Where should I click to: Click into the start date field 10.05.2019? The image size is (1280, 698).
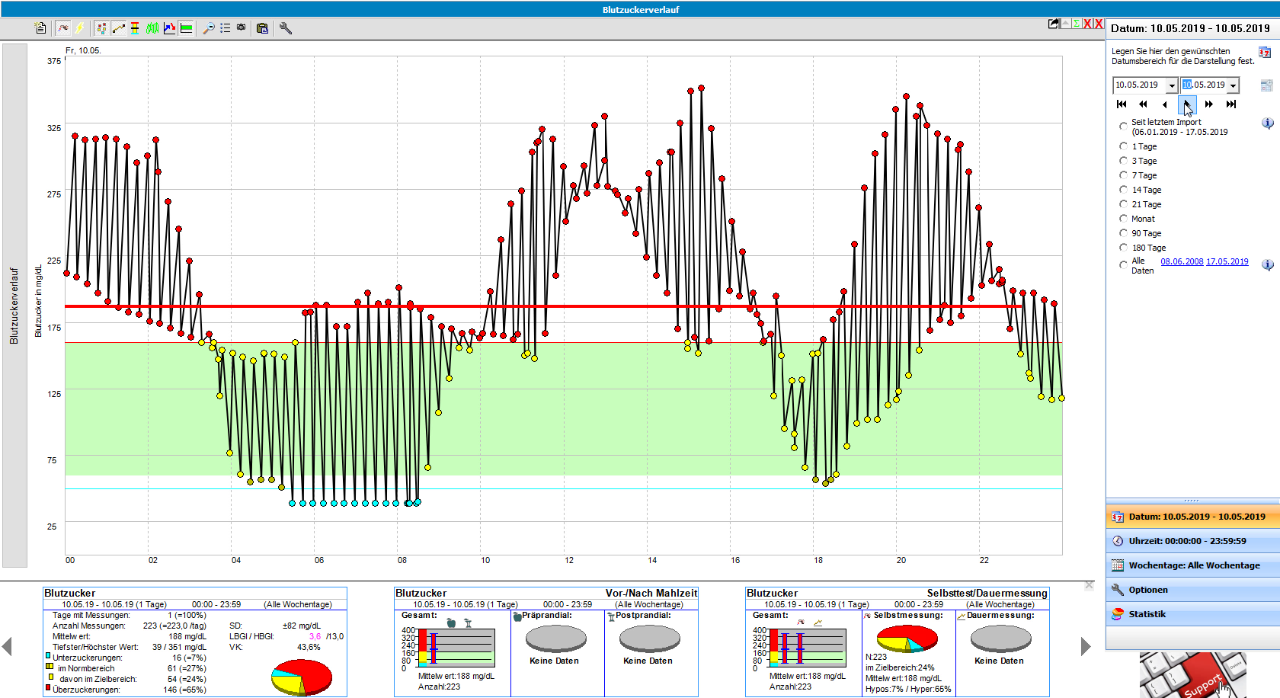[1137, 86]
